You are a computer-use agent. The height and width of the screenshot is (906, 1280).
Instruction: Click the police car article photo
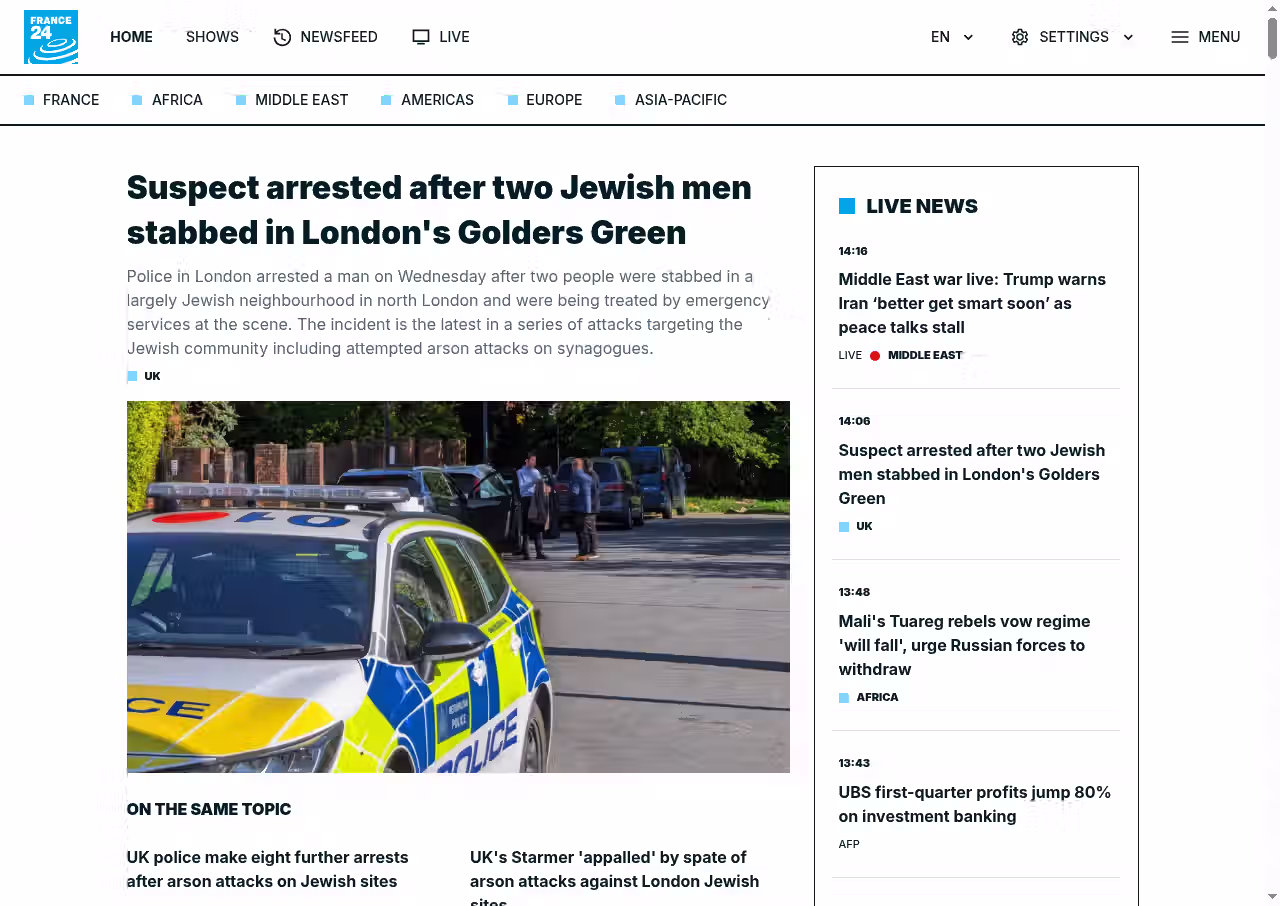(458, 587)
